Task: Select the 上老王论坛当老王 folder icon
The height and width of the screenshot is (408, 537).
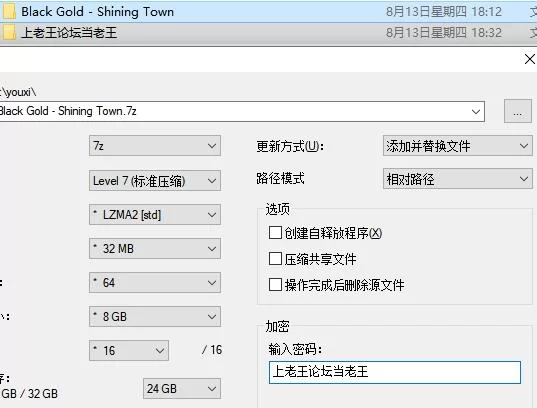Action: [9, 33]
